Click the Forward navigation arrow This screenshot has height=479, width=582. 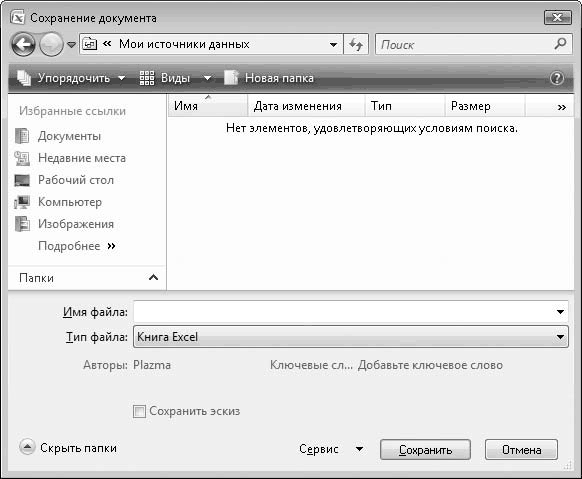click(x=51, y=45)
